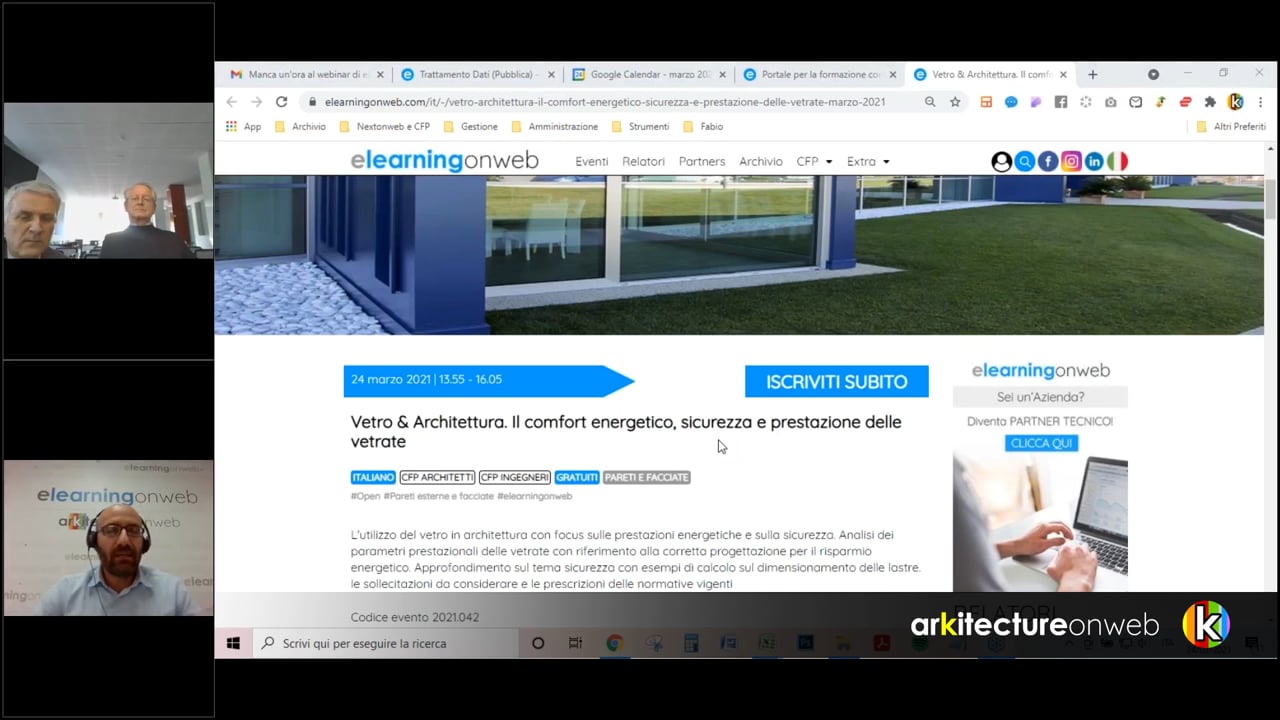Image resolution: width=1280 pixels, height=720 pixels.
Task: Select the PARETI E FACCIATE tag
Action: [x=647, y=477]
